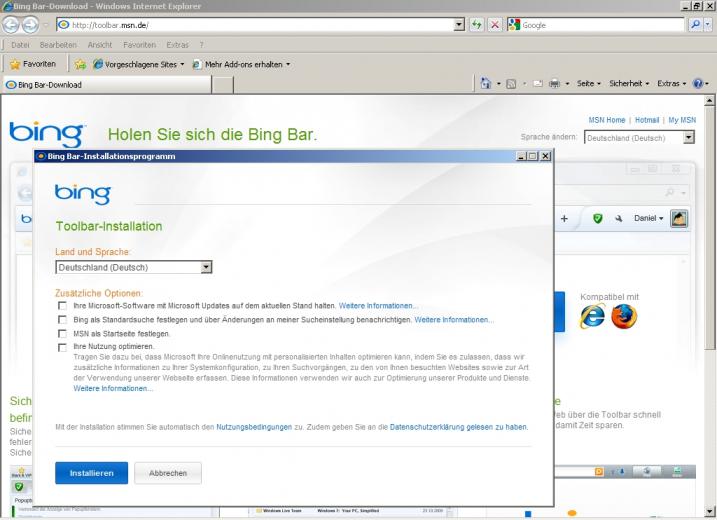Screen dimensions: 717x520
Task: Click the blue Help question mark icon
Action: click(698, 84)
